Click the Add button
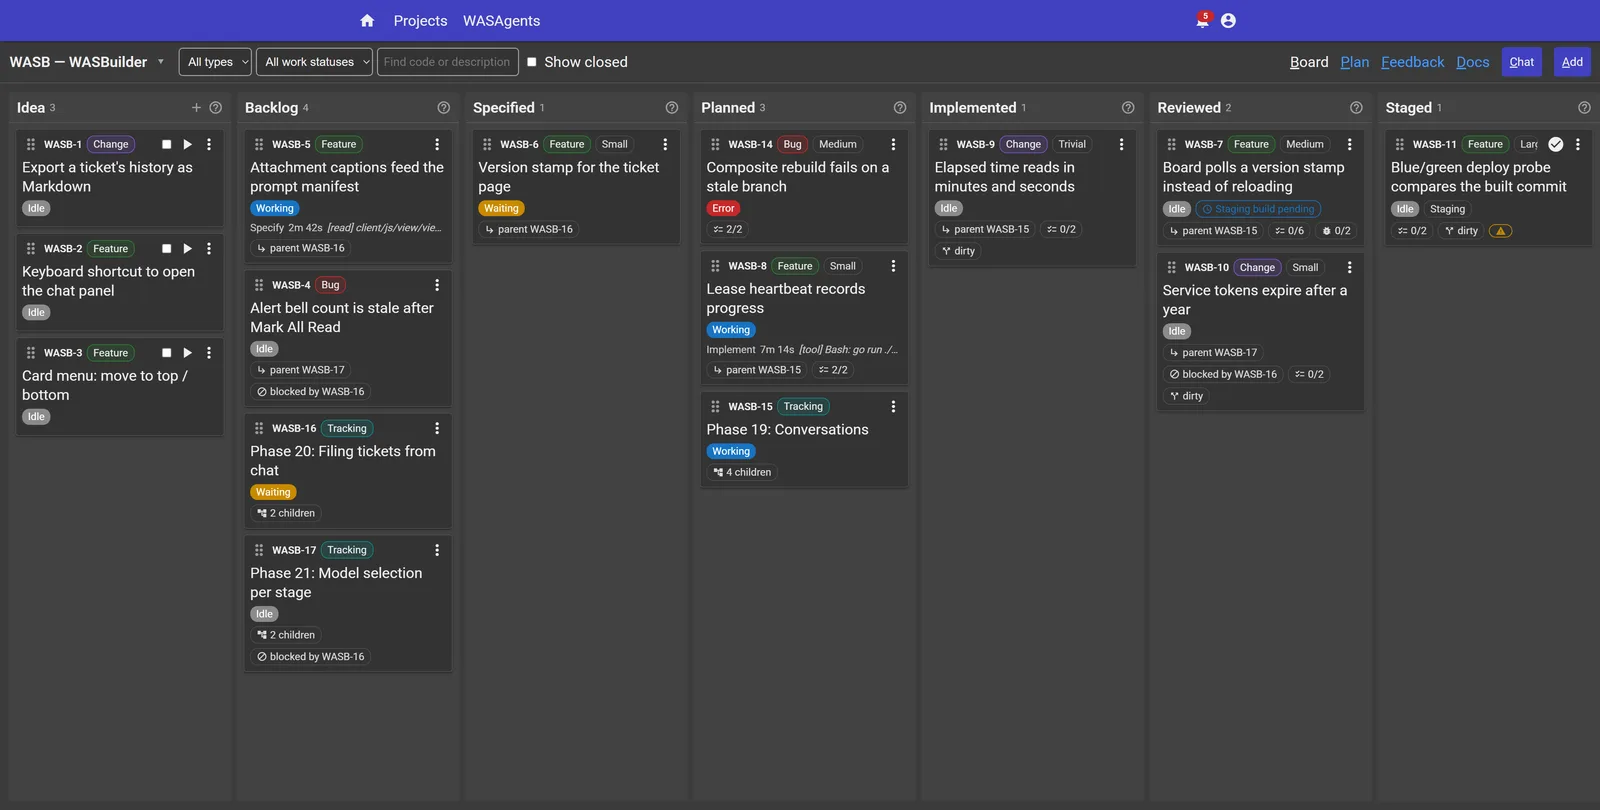Screen dimensions: 1600x810 1572,62
